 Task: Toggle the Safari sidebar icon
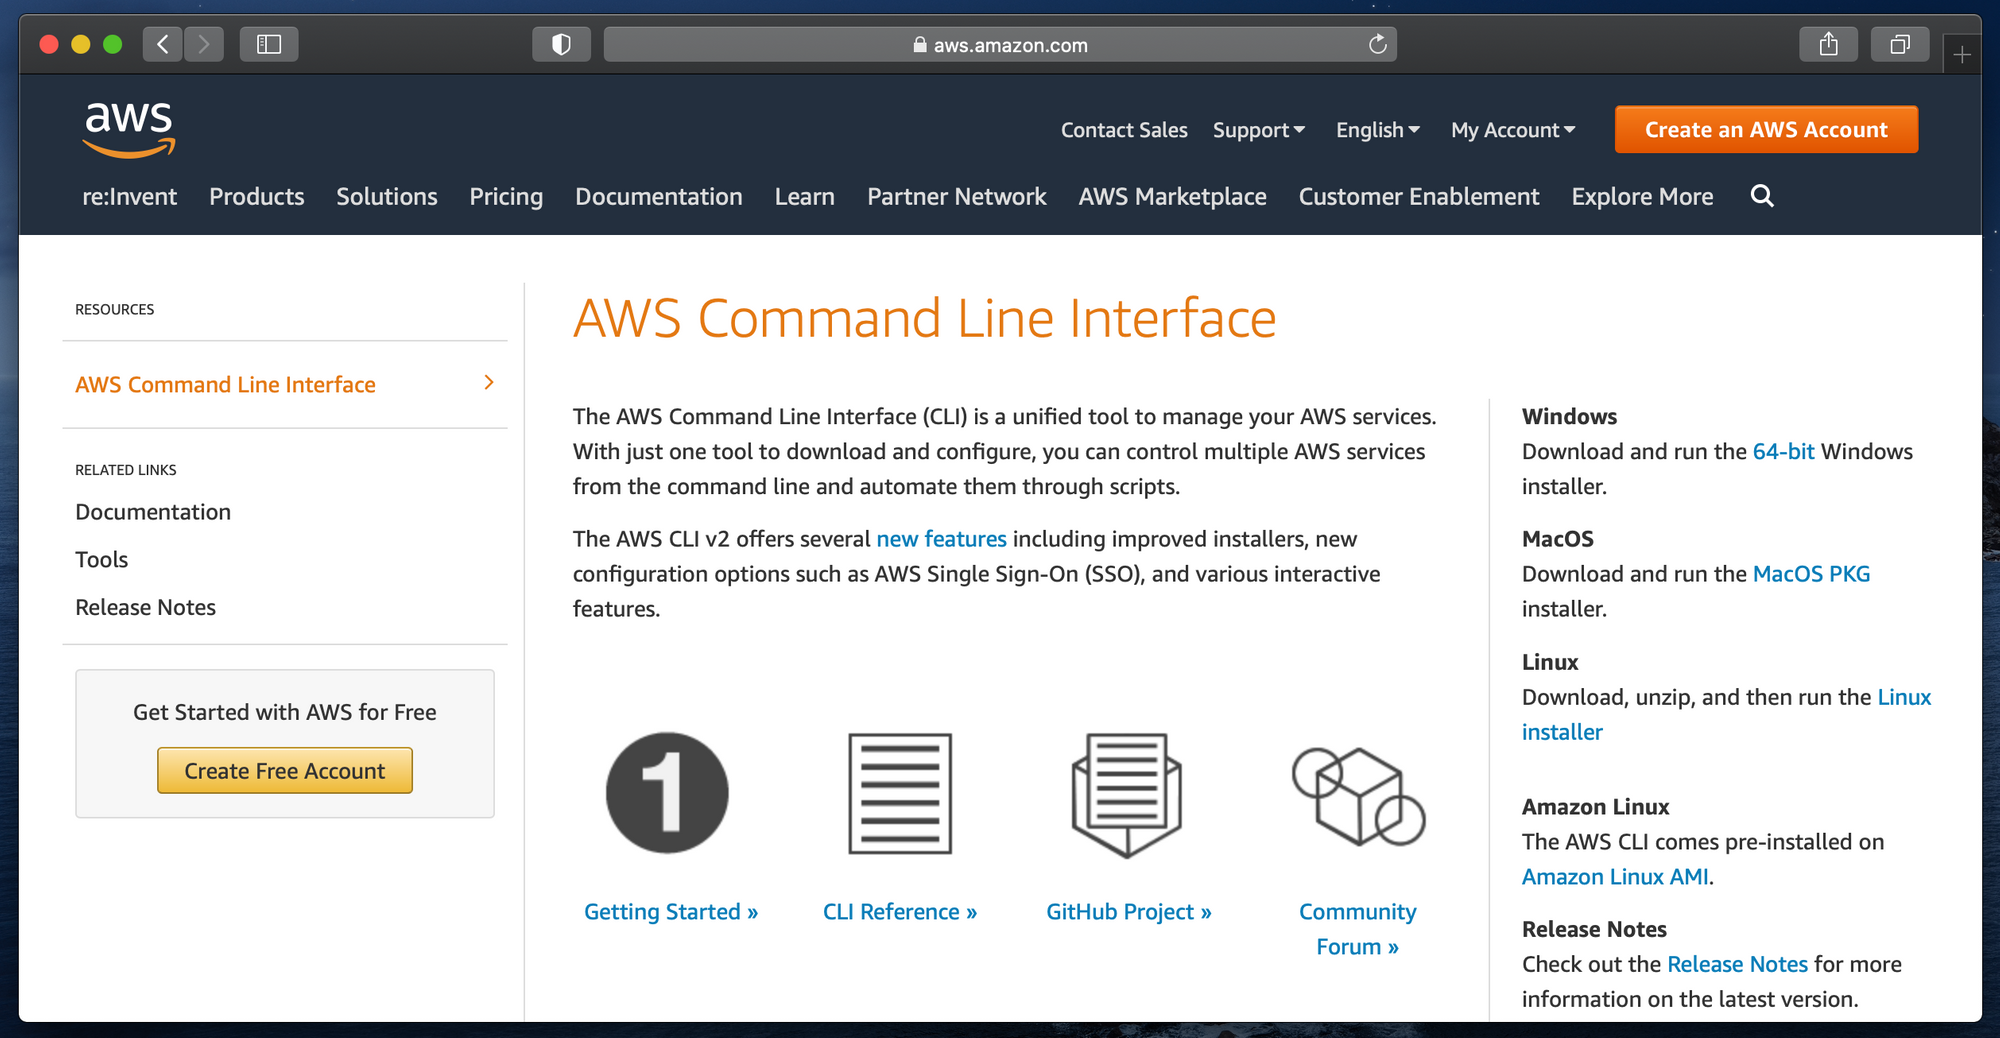[x=269, y=44]
